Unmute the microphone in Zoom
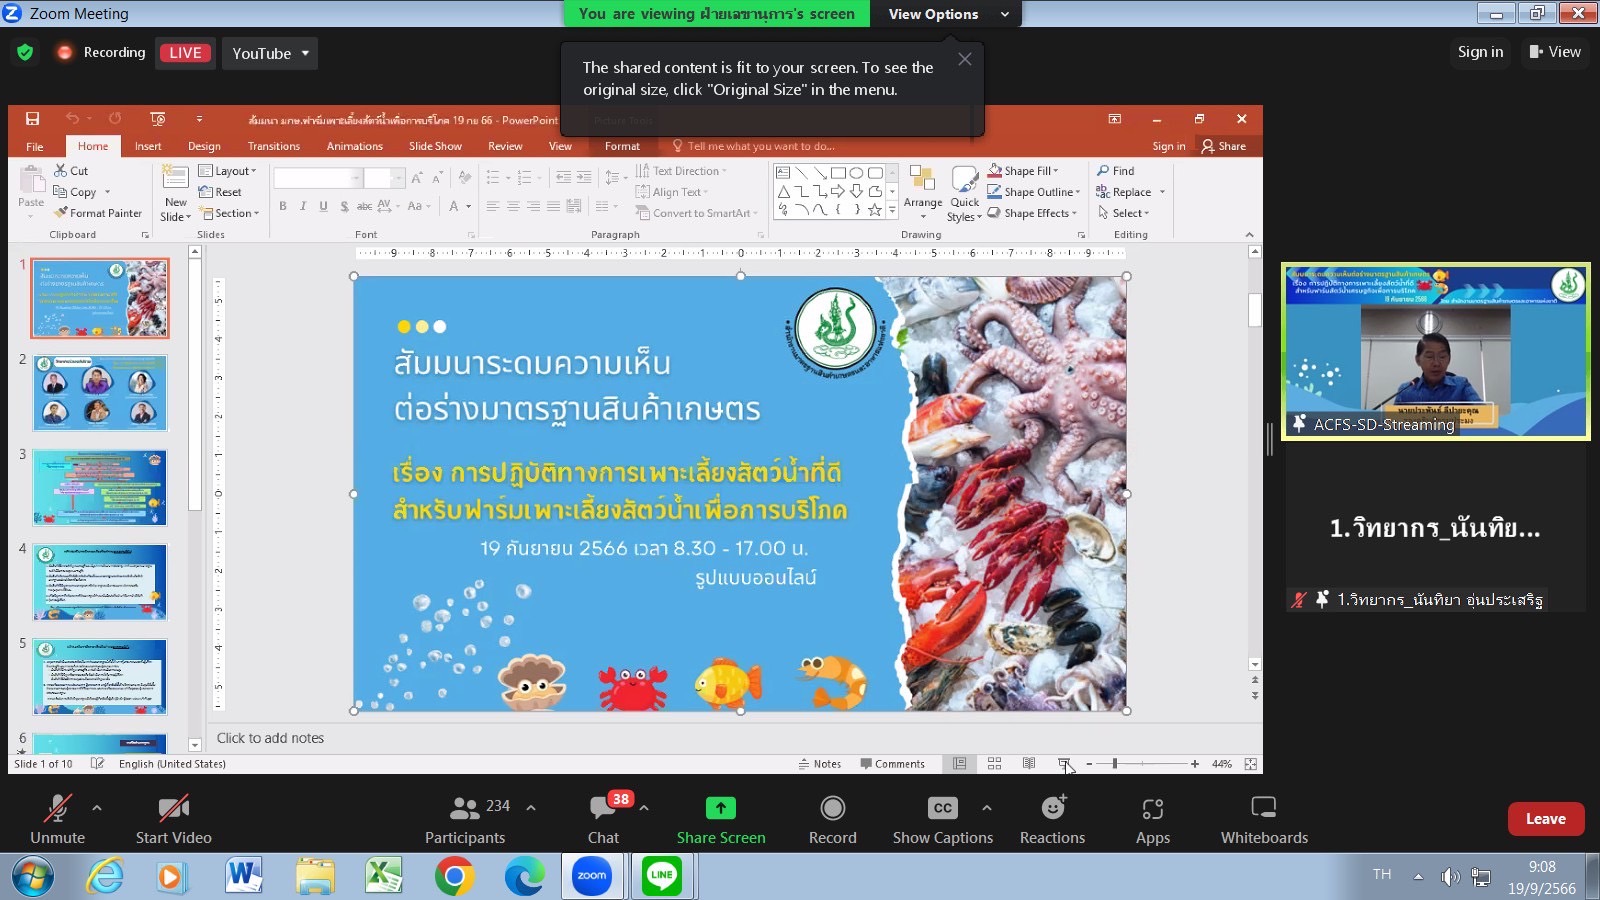Screen dimensions: 1600x900 coord(57,819)
